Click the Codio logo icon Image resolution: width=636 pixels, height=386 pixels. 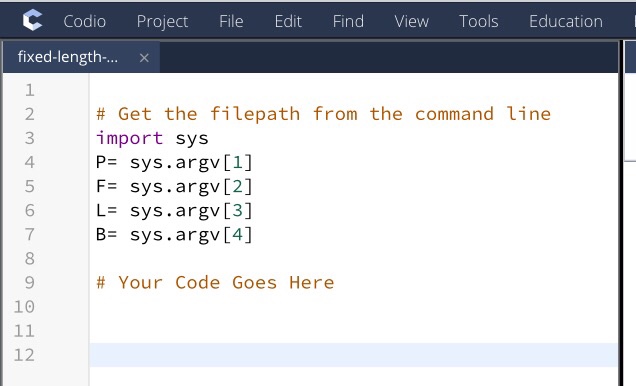32,20
